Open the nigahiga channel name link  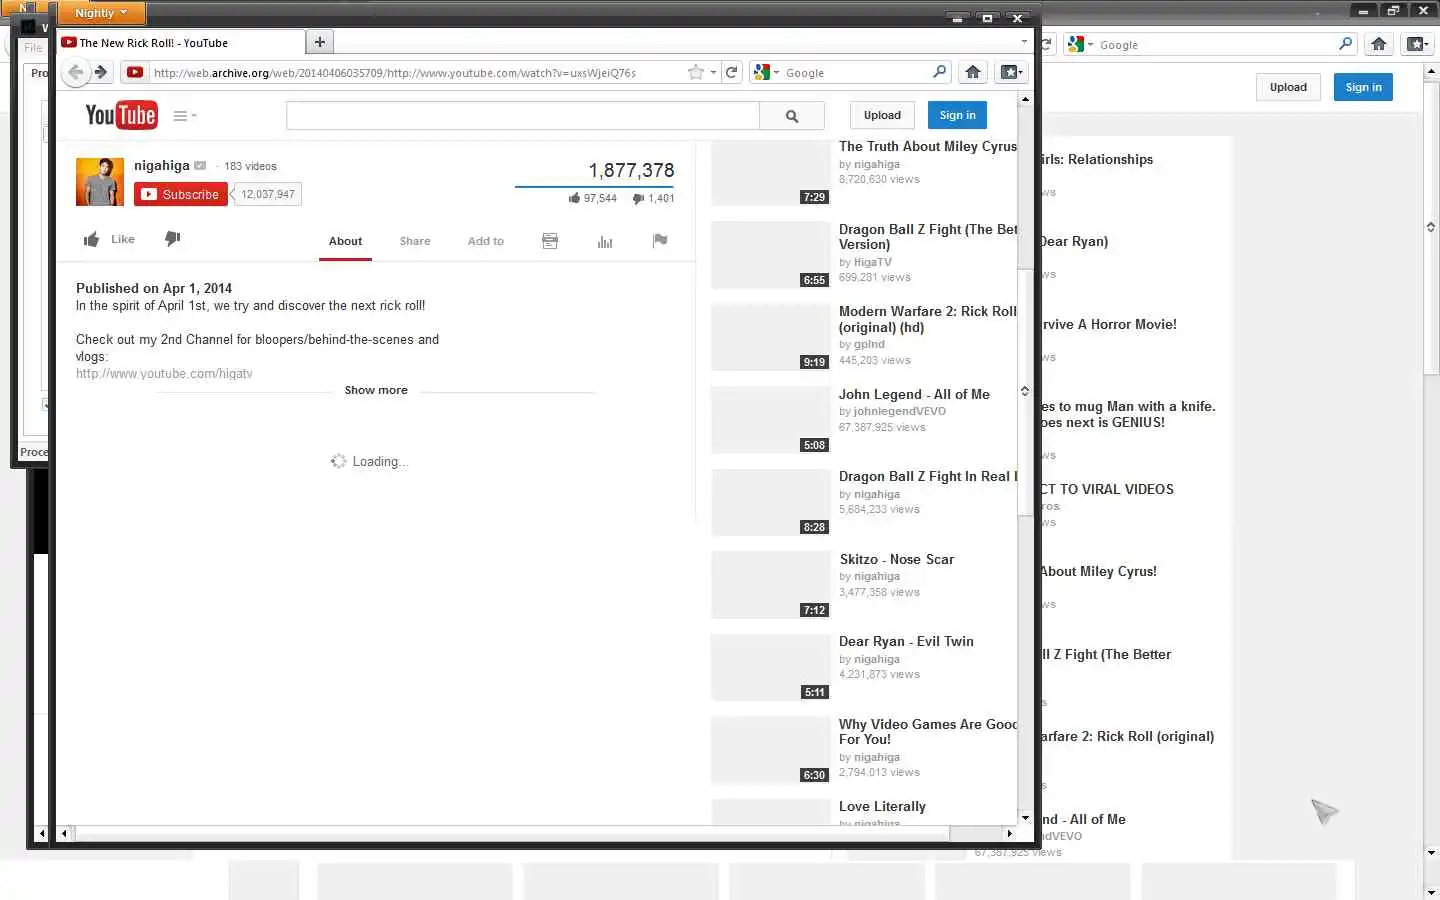pyautogui.click(x=162, y=165)
